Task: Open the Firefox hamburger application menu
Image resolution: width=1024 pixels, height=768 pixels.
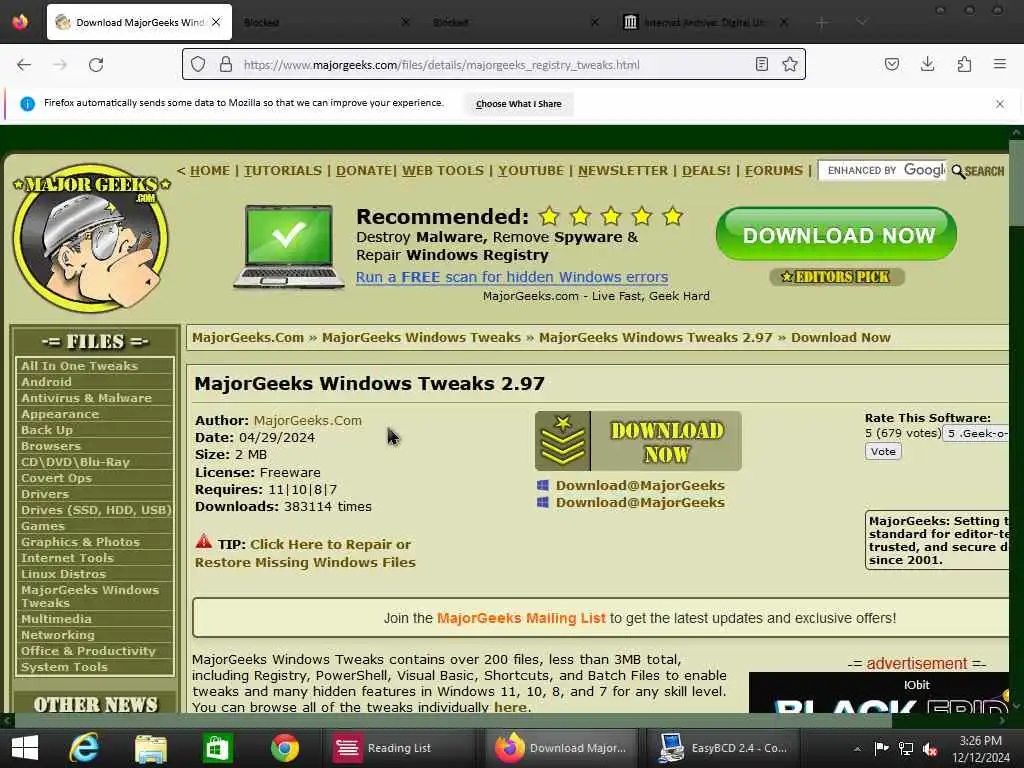Action: click(1000, 64)
